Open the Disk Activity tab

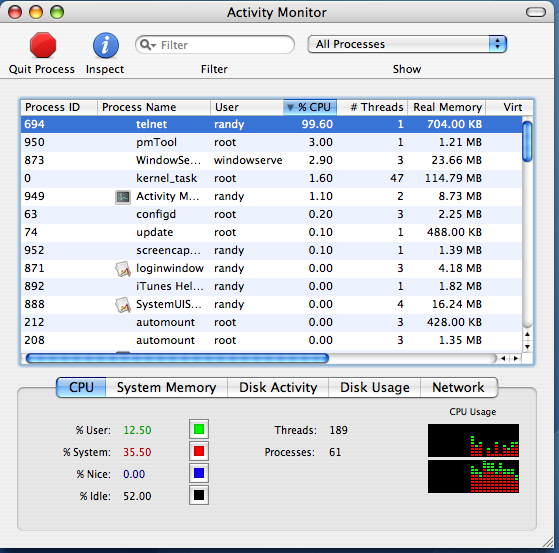[x=278, y=387]
